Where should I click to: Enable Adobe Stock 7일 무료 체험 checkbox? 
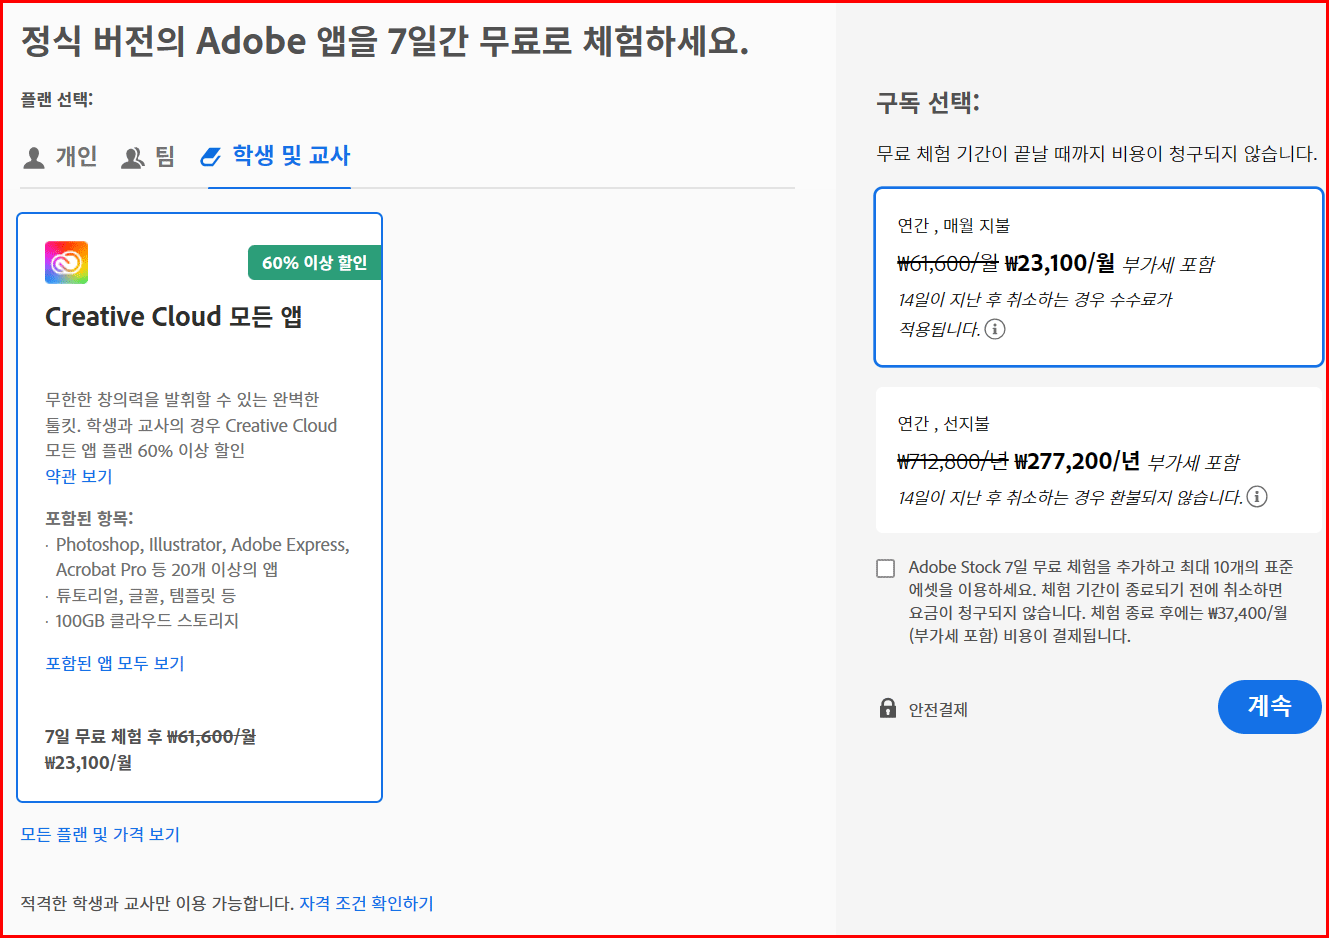point(886,569)
